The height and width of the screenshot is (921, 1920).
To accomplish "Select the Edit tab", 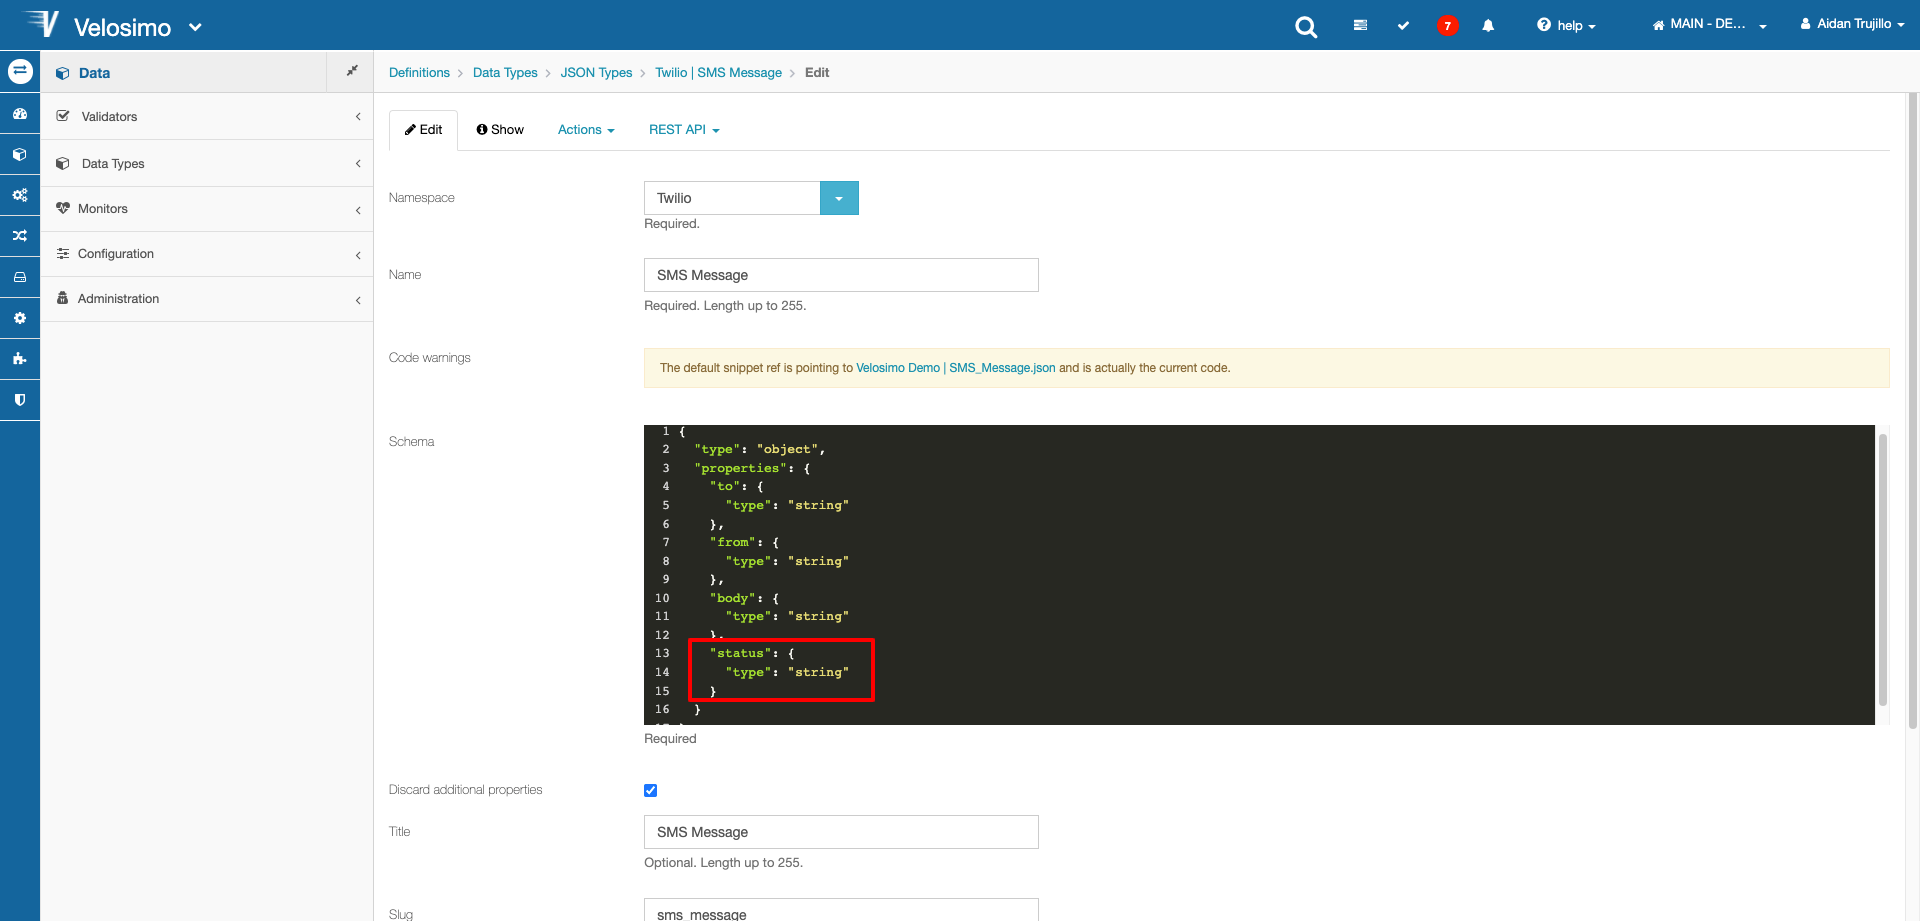I will [x=424, y=130].
